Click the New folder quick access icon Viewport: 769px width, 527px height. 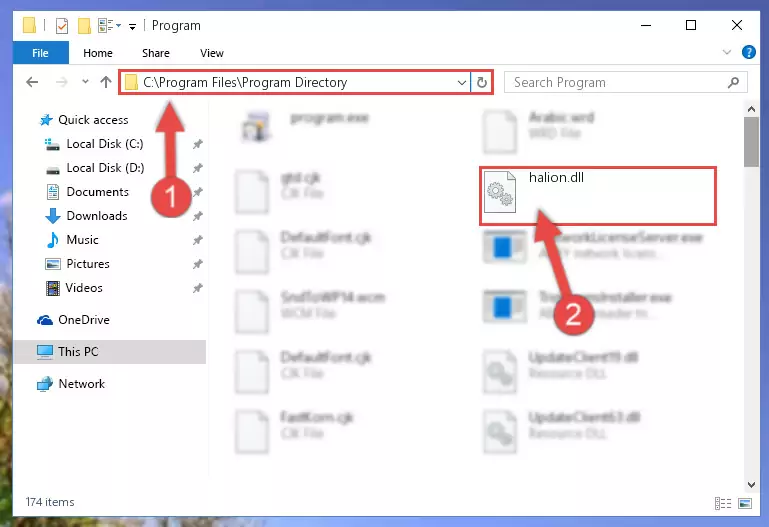[84, 25]
